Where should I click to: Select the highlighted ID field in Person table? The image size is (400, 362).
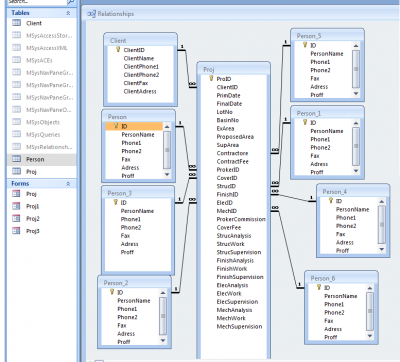click(134, 126)
